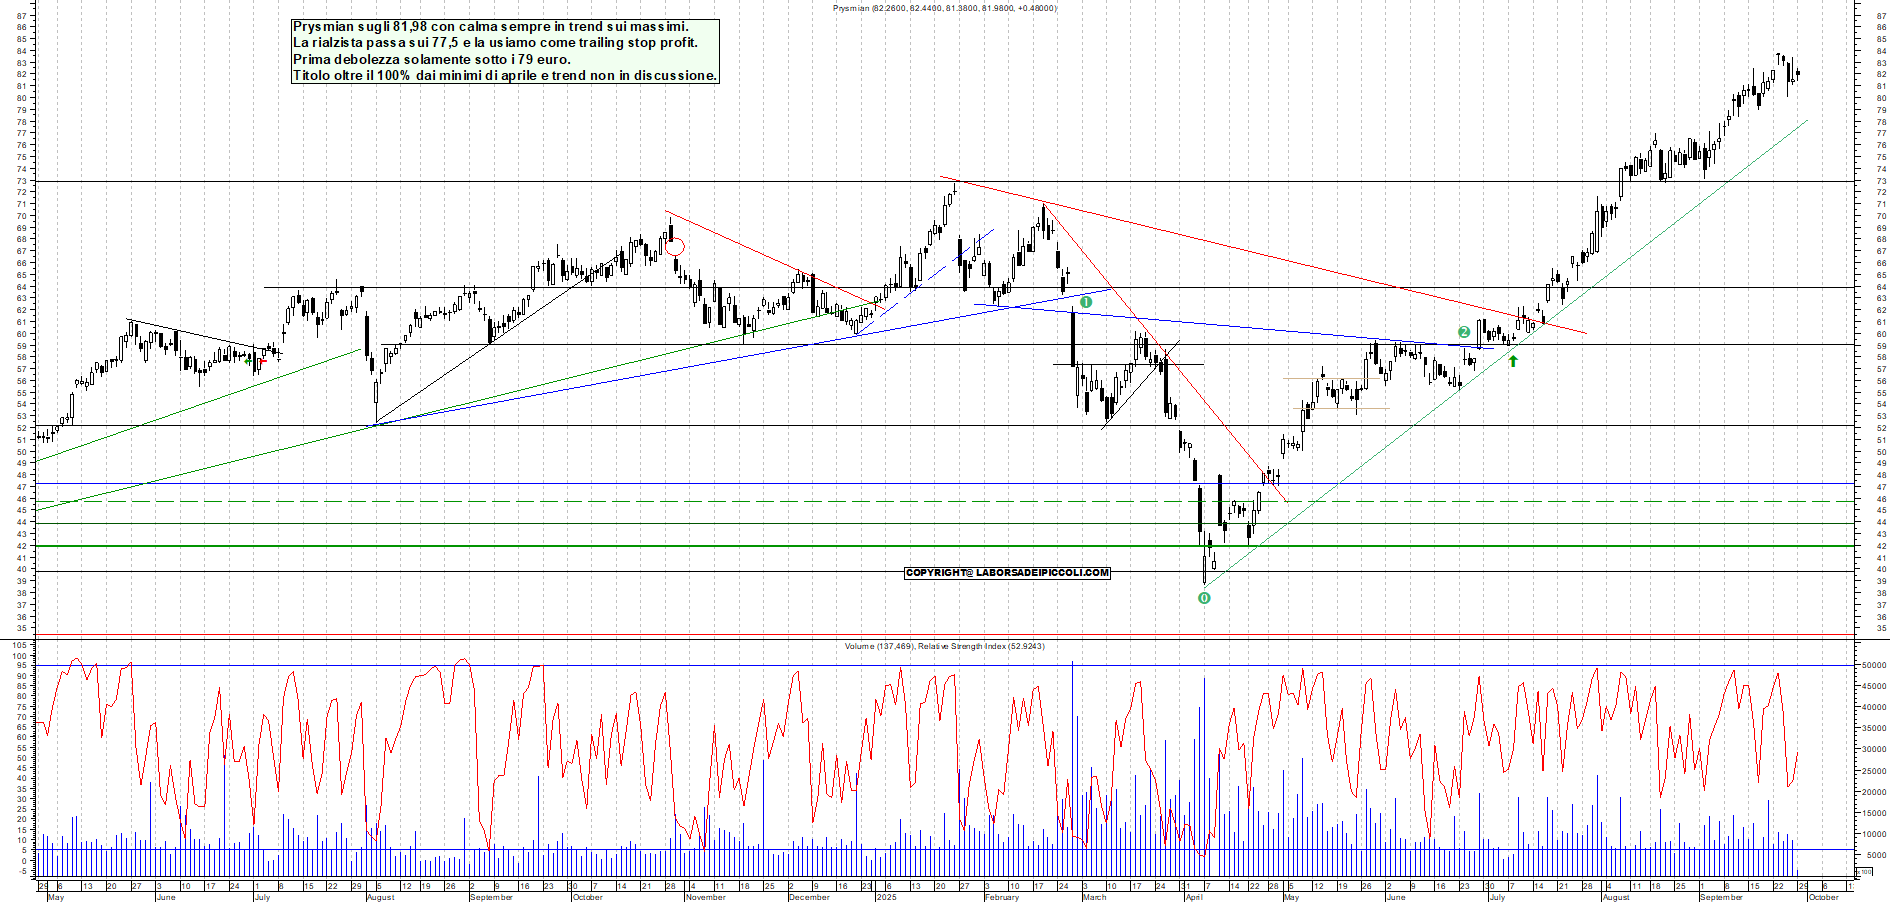Select the 2025 year label on axis
The width and height of the screenshot is (1890, 902).
click(886, 897)
